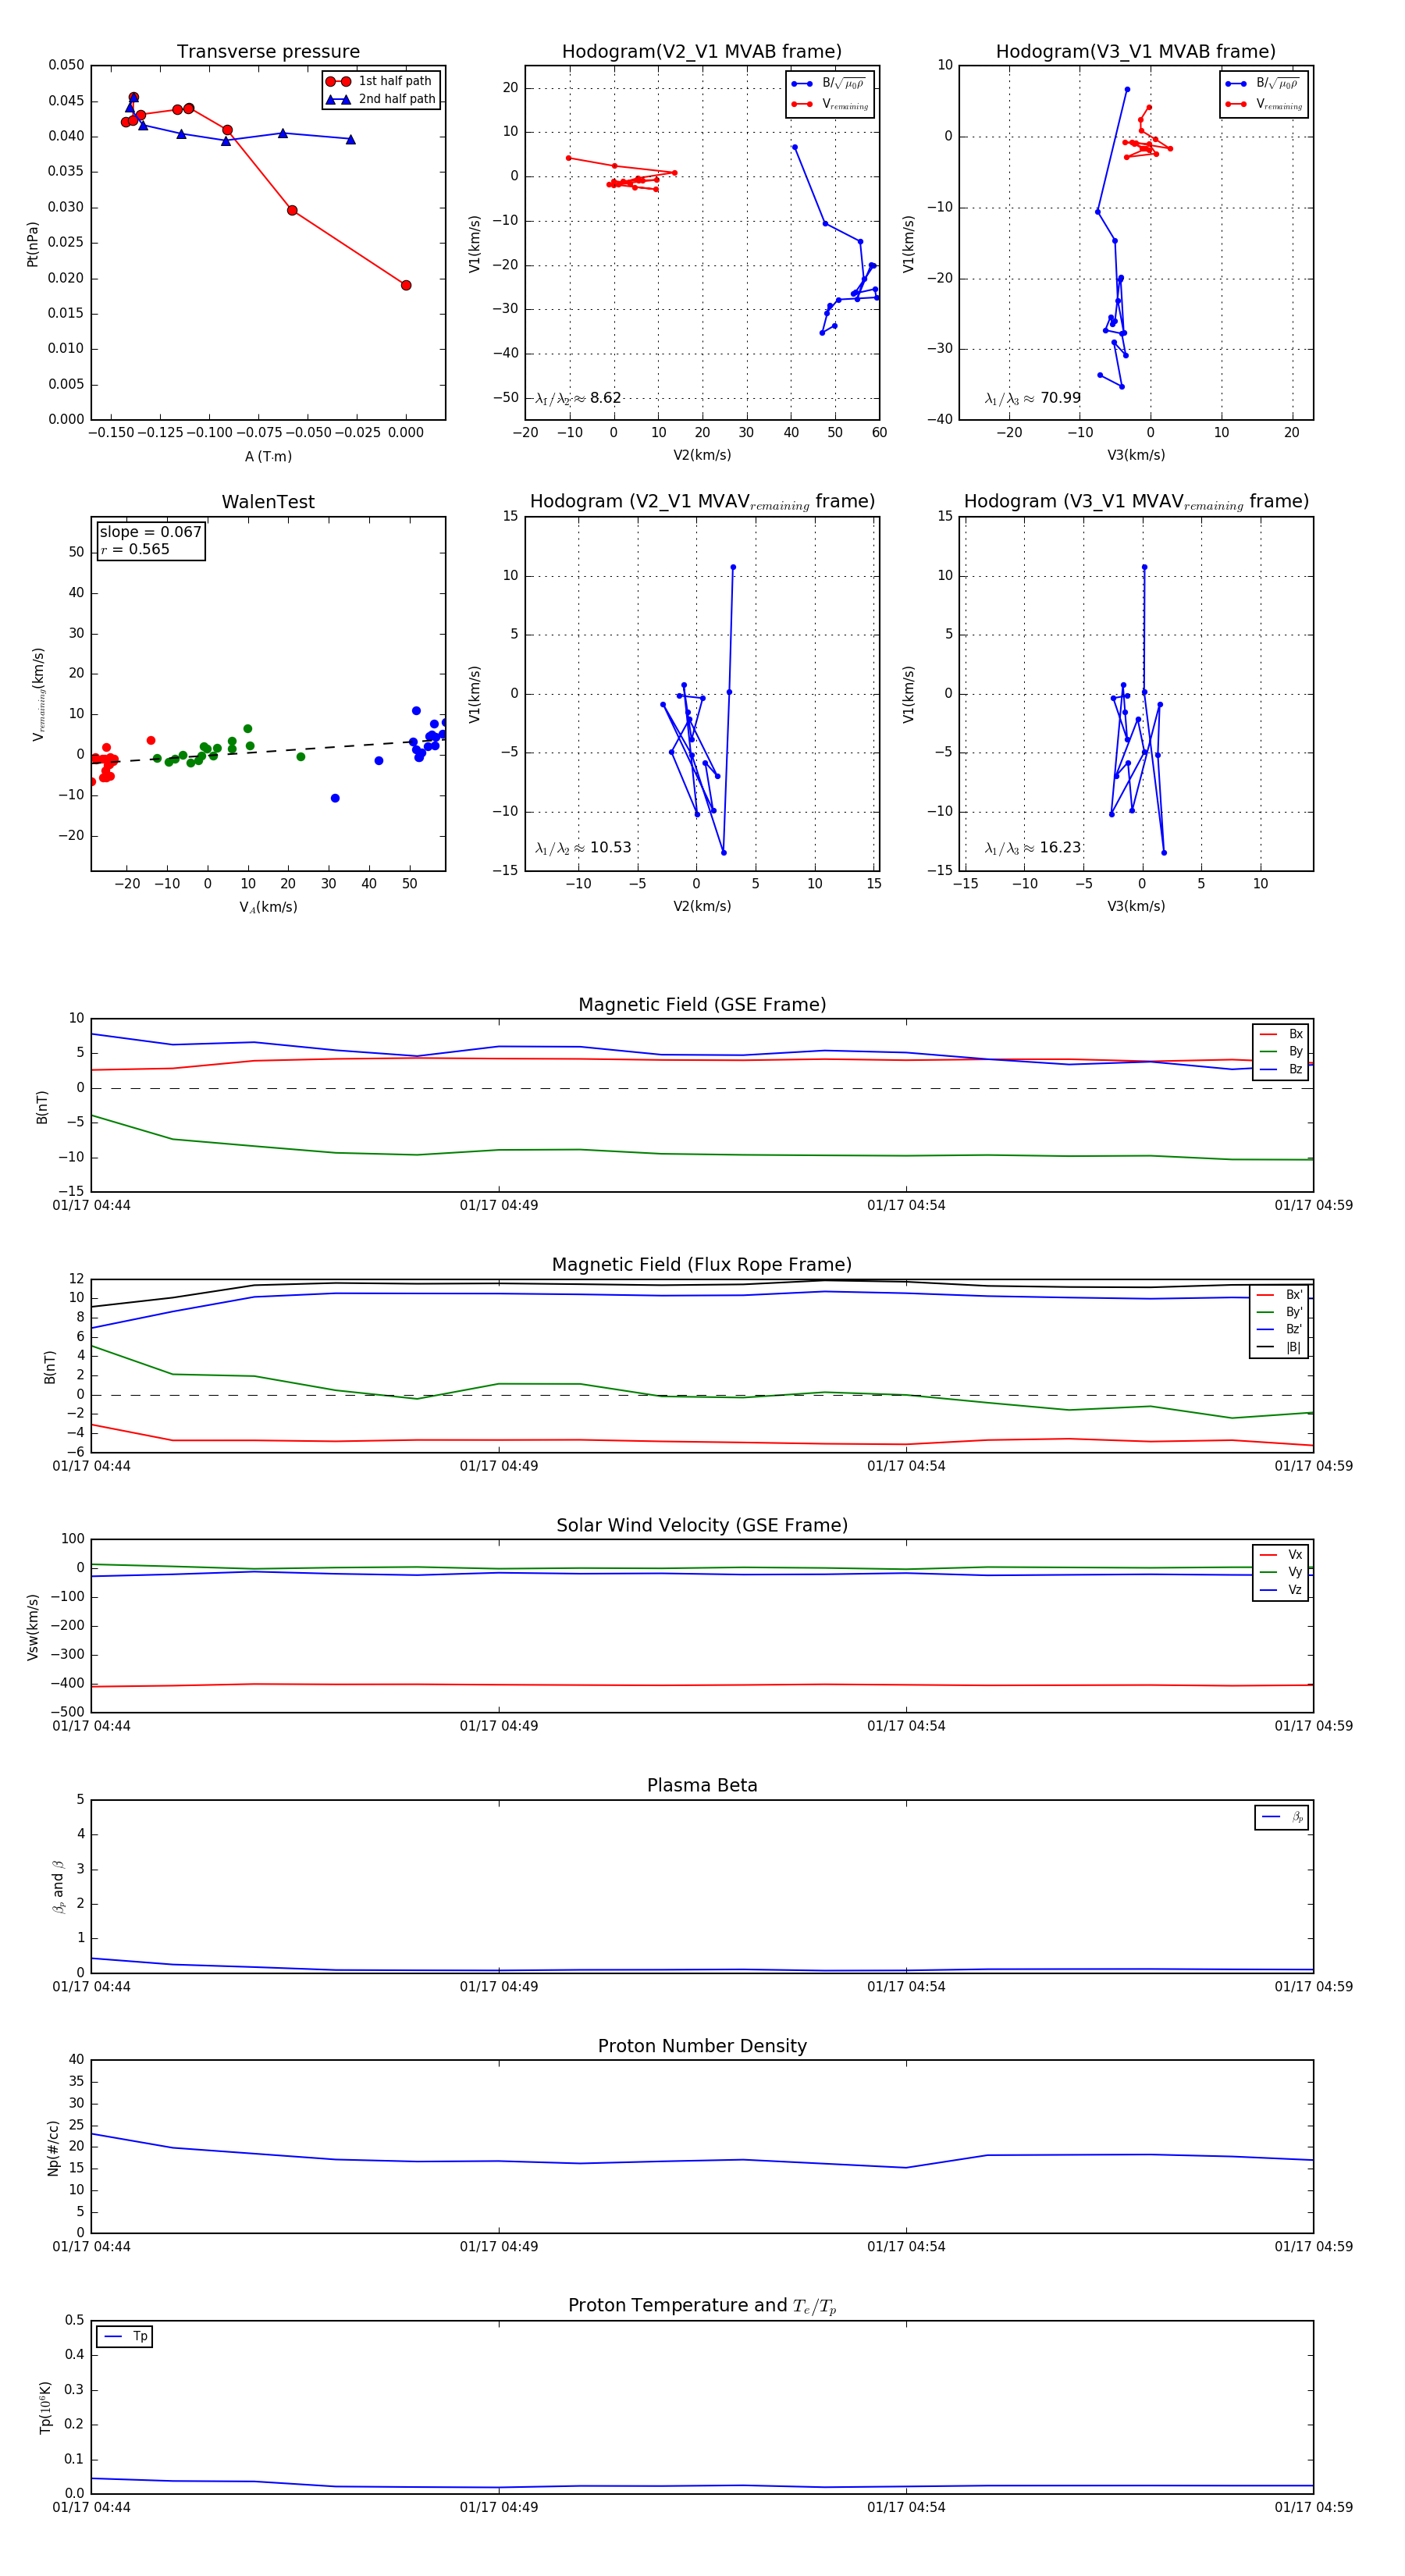1405x2576 pixels.
Task: Select the "By'" legend entry
Action: (x=1280, y=1312)
